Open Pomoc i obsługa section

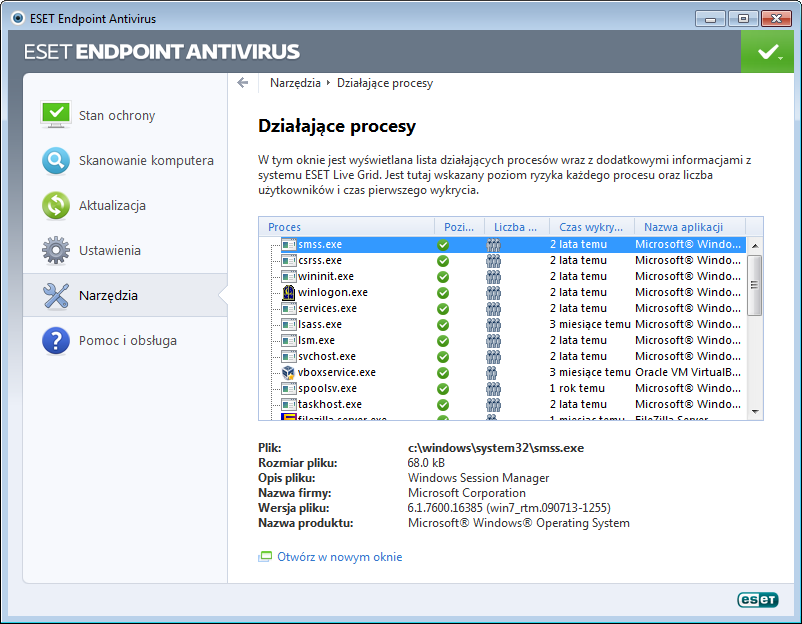(125, 341)
